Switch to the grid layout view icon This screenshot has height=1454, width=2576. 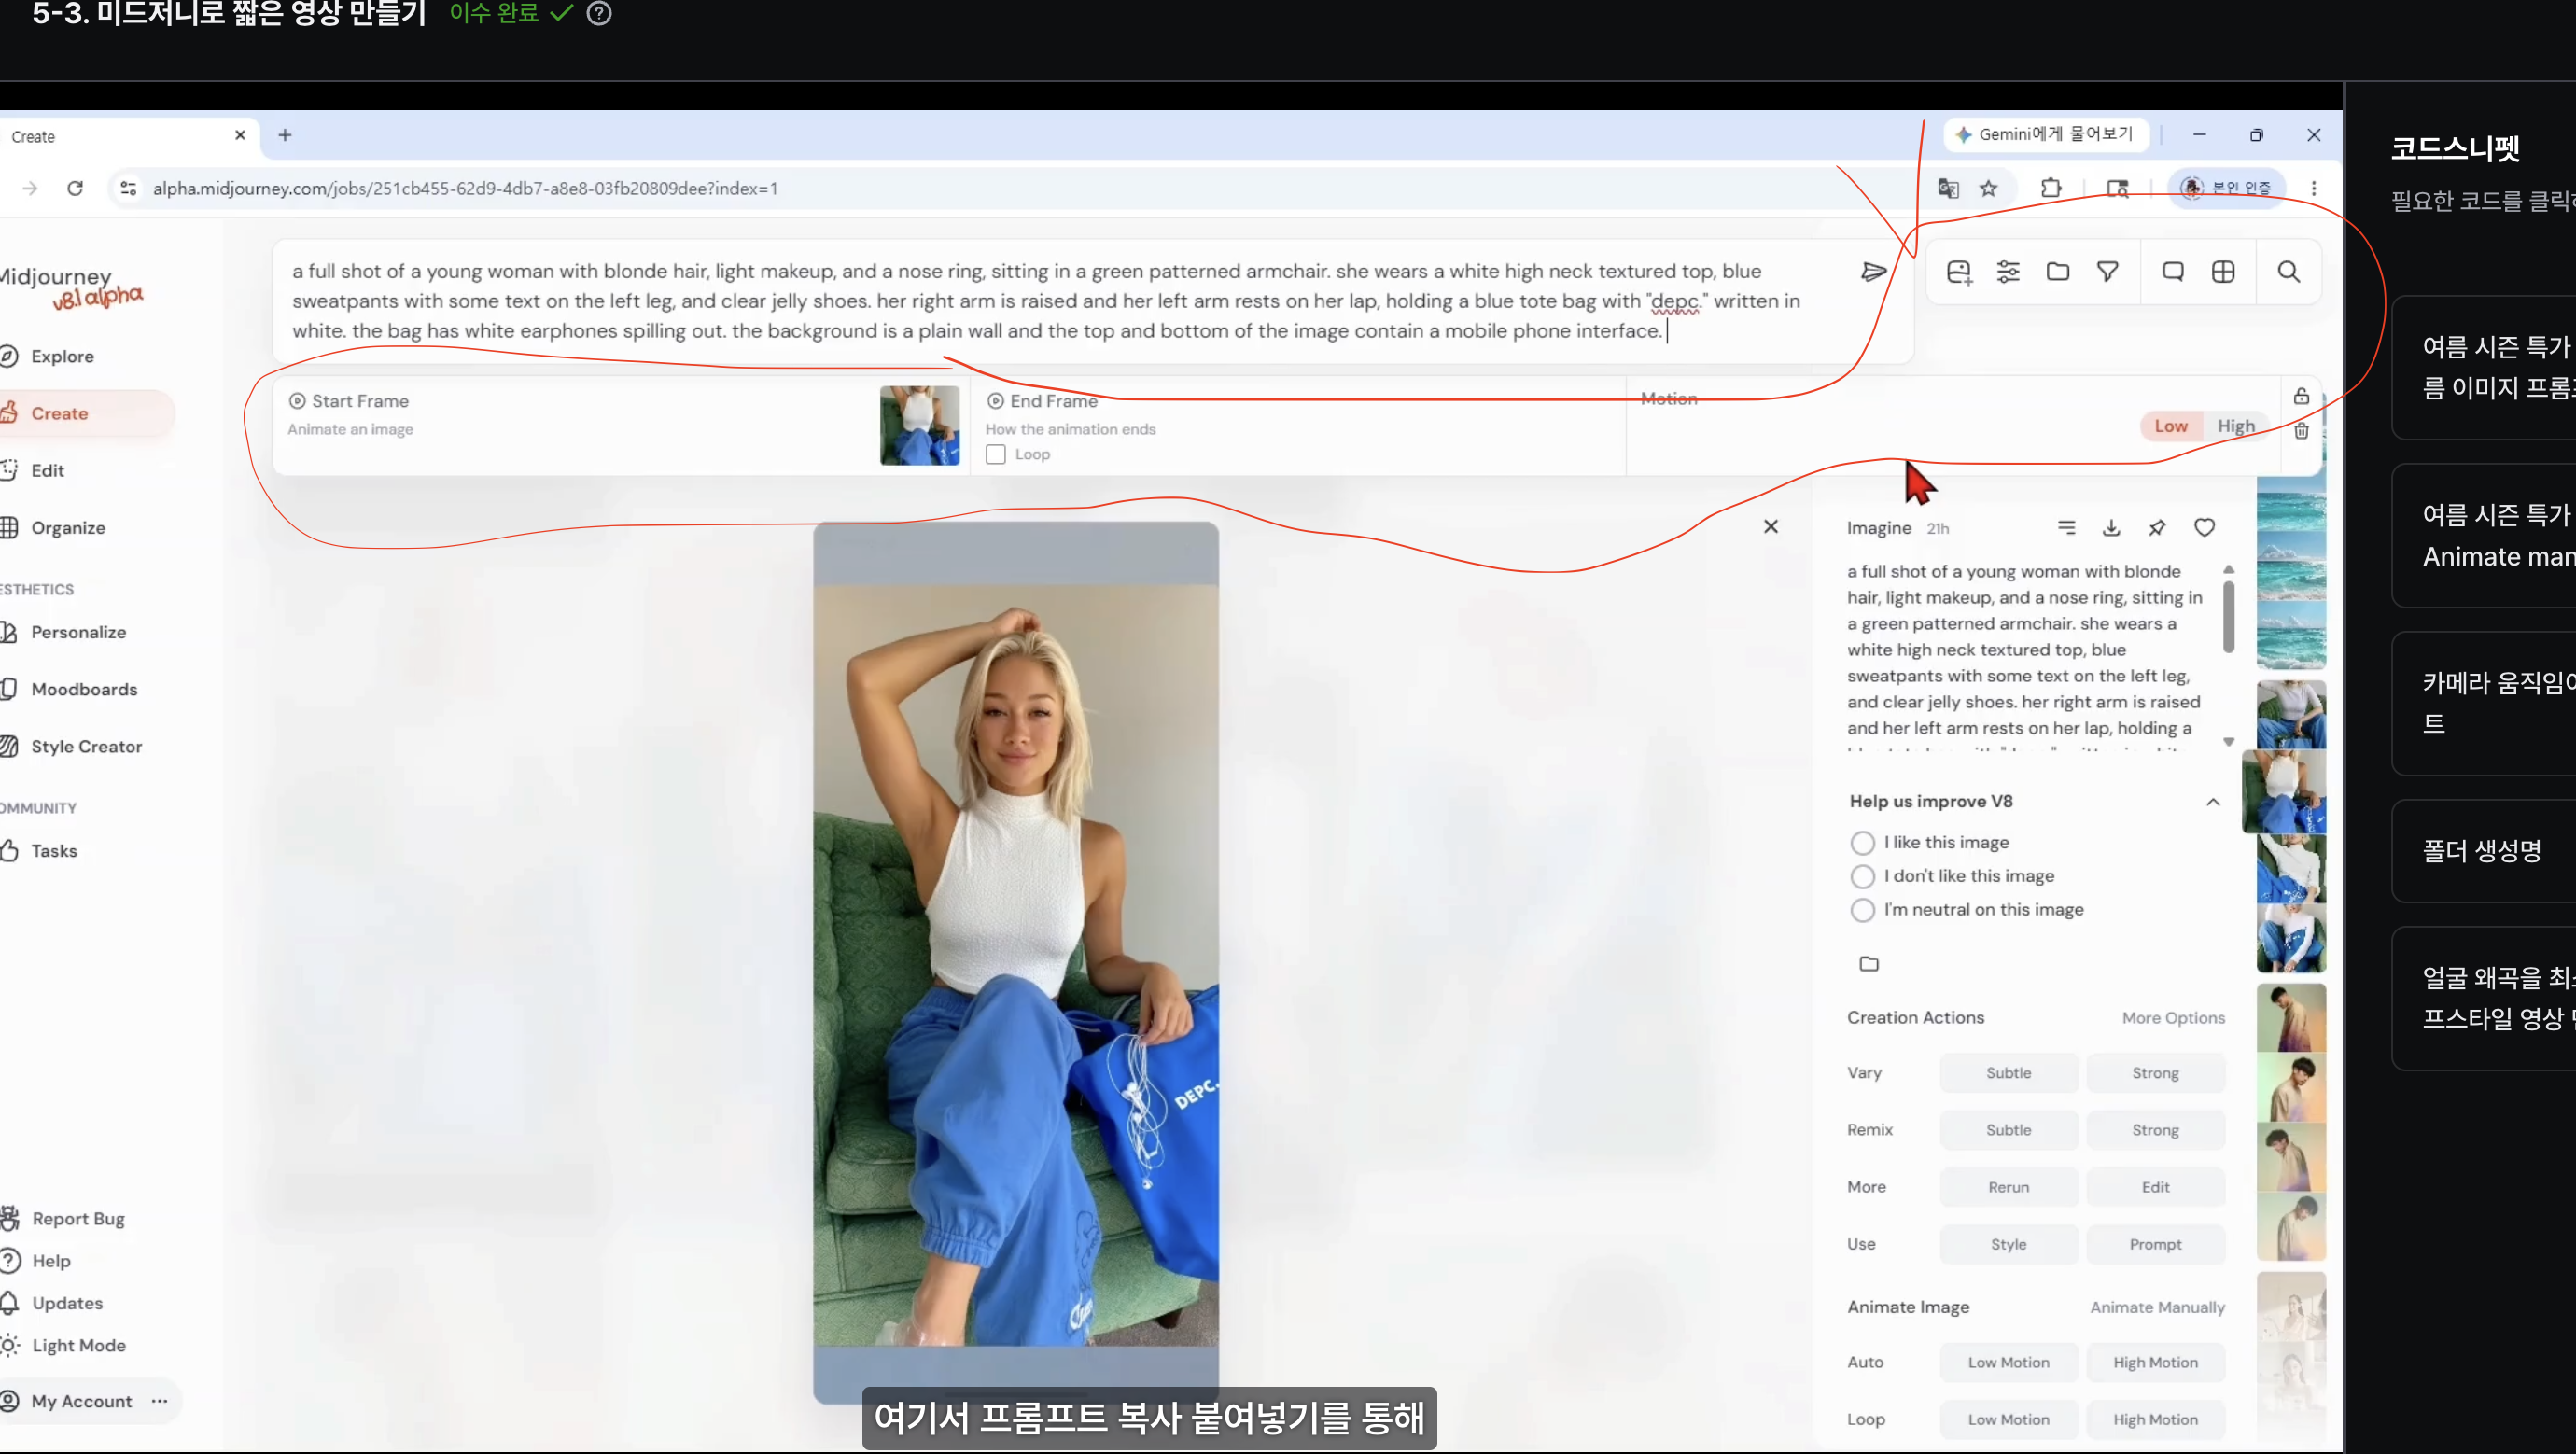pyautogui.click(x=2223, y=272)
